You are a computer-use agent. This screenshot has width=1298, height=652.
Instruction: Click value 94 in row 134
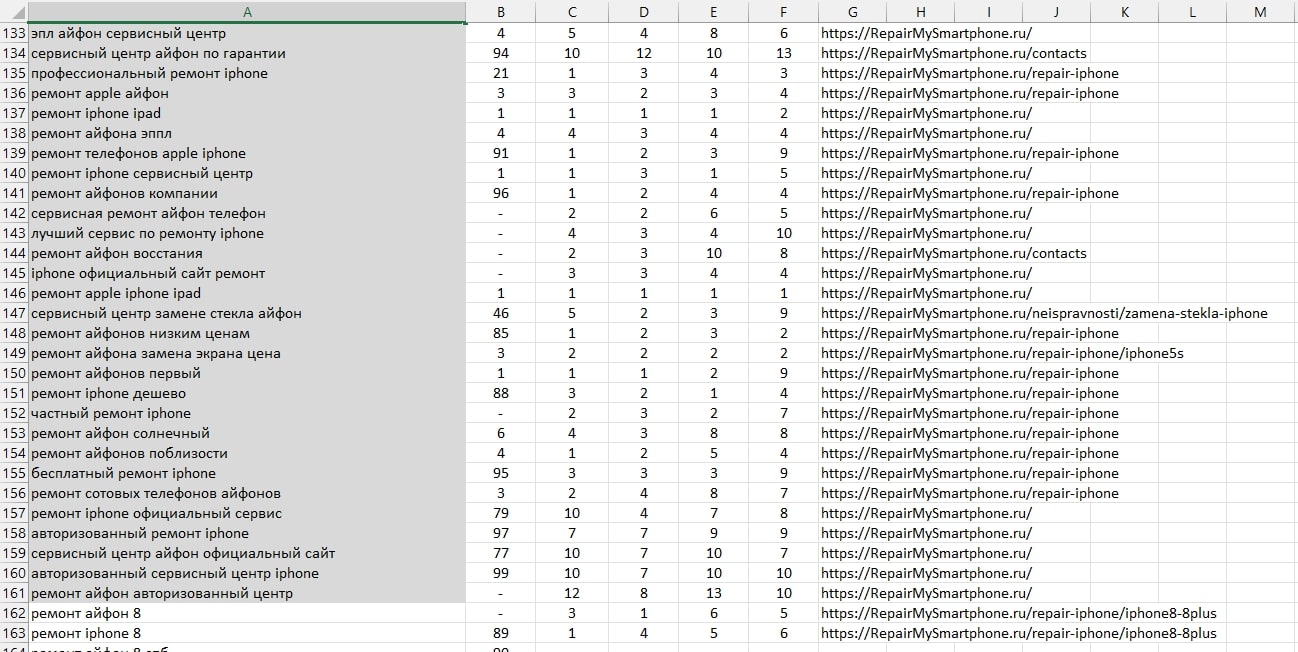click(x=501, y=53)
